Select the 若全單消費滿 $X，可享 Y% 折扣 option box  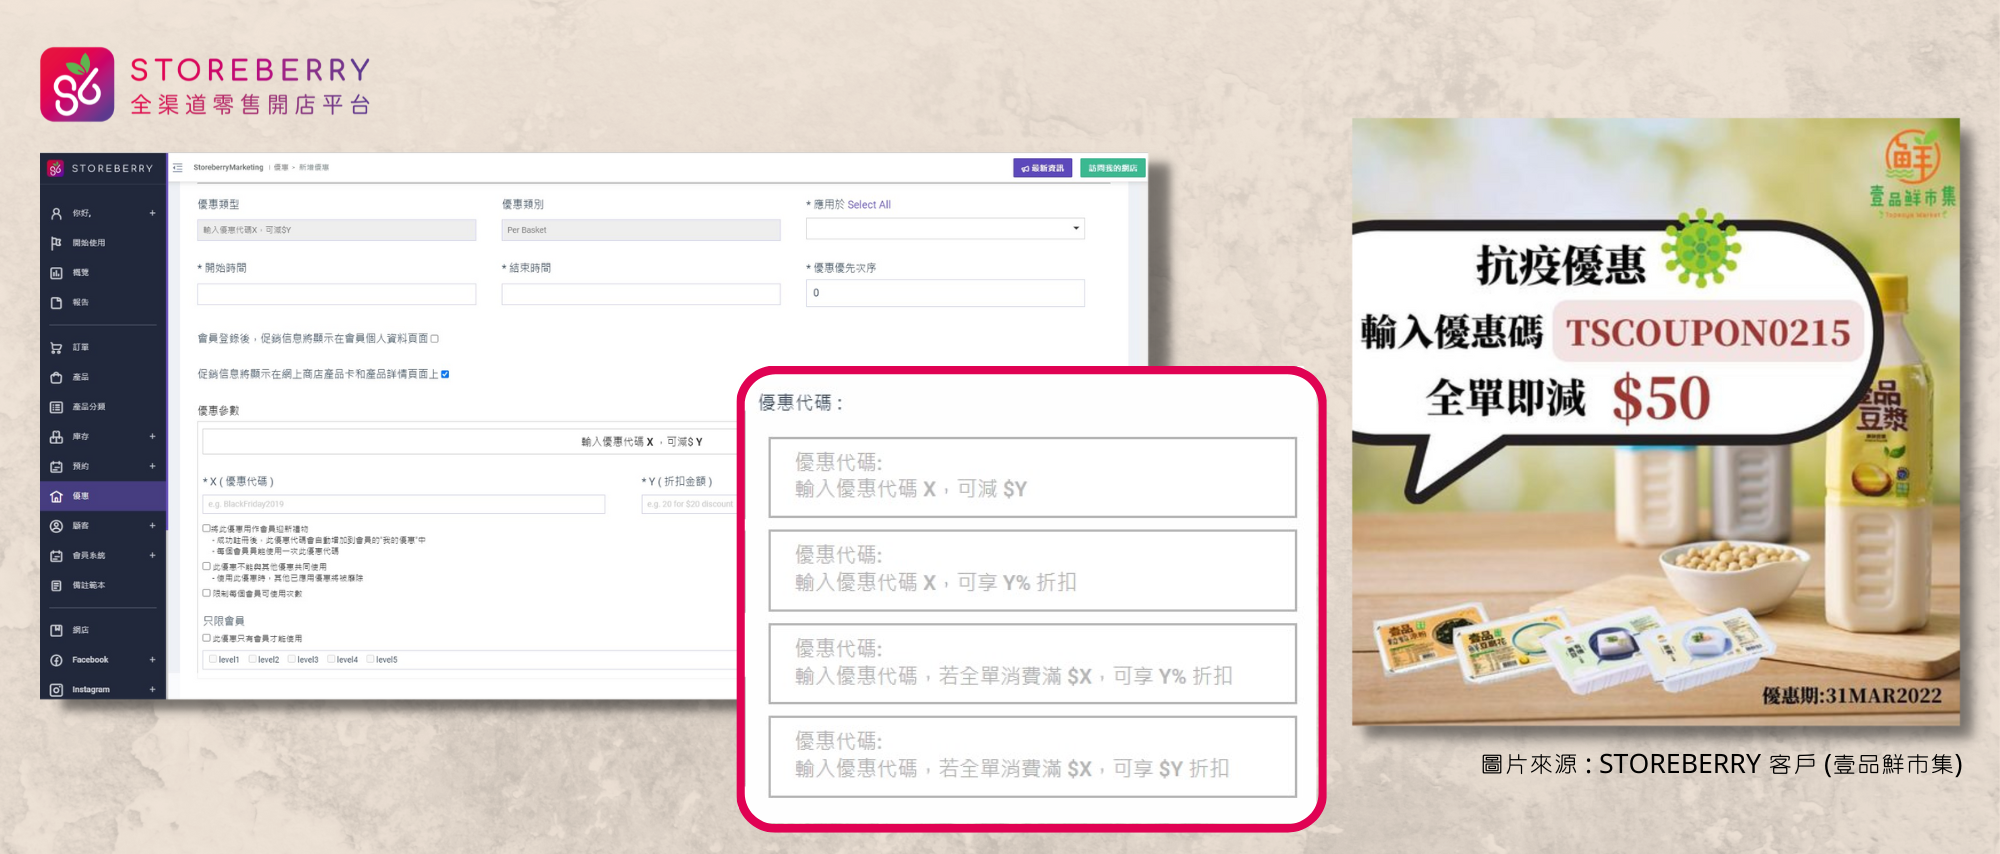point(1032,663)
